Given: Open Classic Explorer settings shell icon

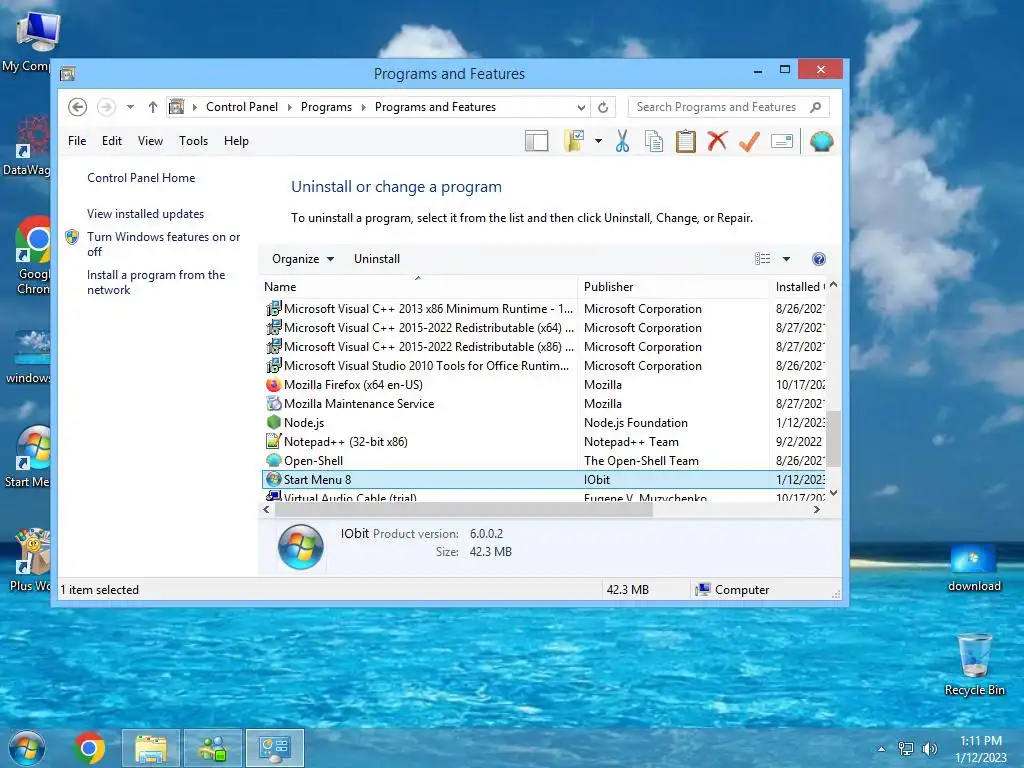Looking at the screenshot, I should [822, 141].
